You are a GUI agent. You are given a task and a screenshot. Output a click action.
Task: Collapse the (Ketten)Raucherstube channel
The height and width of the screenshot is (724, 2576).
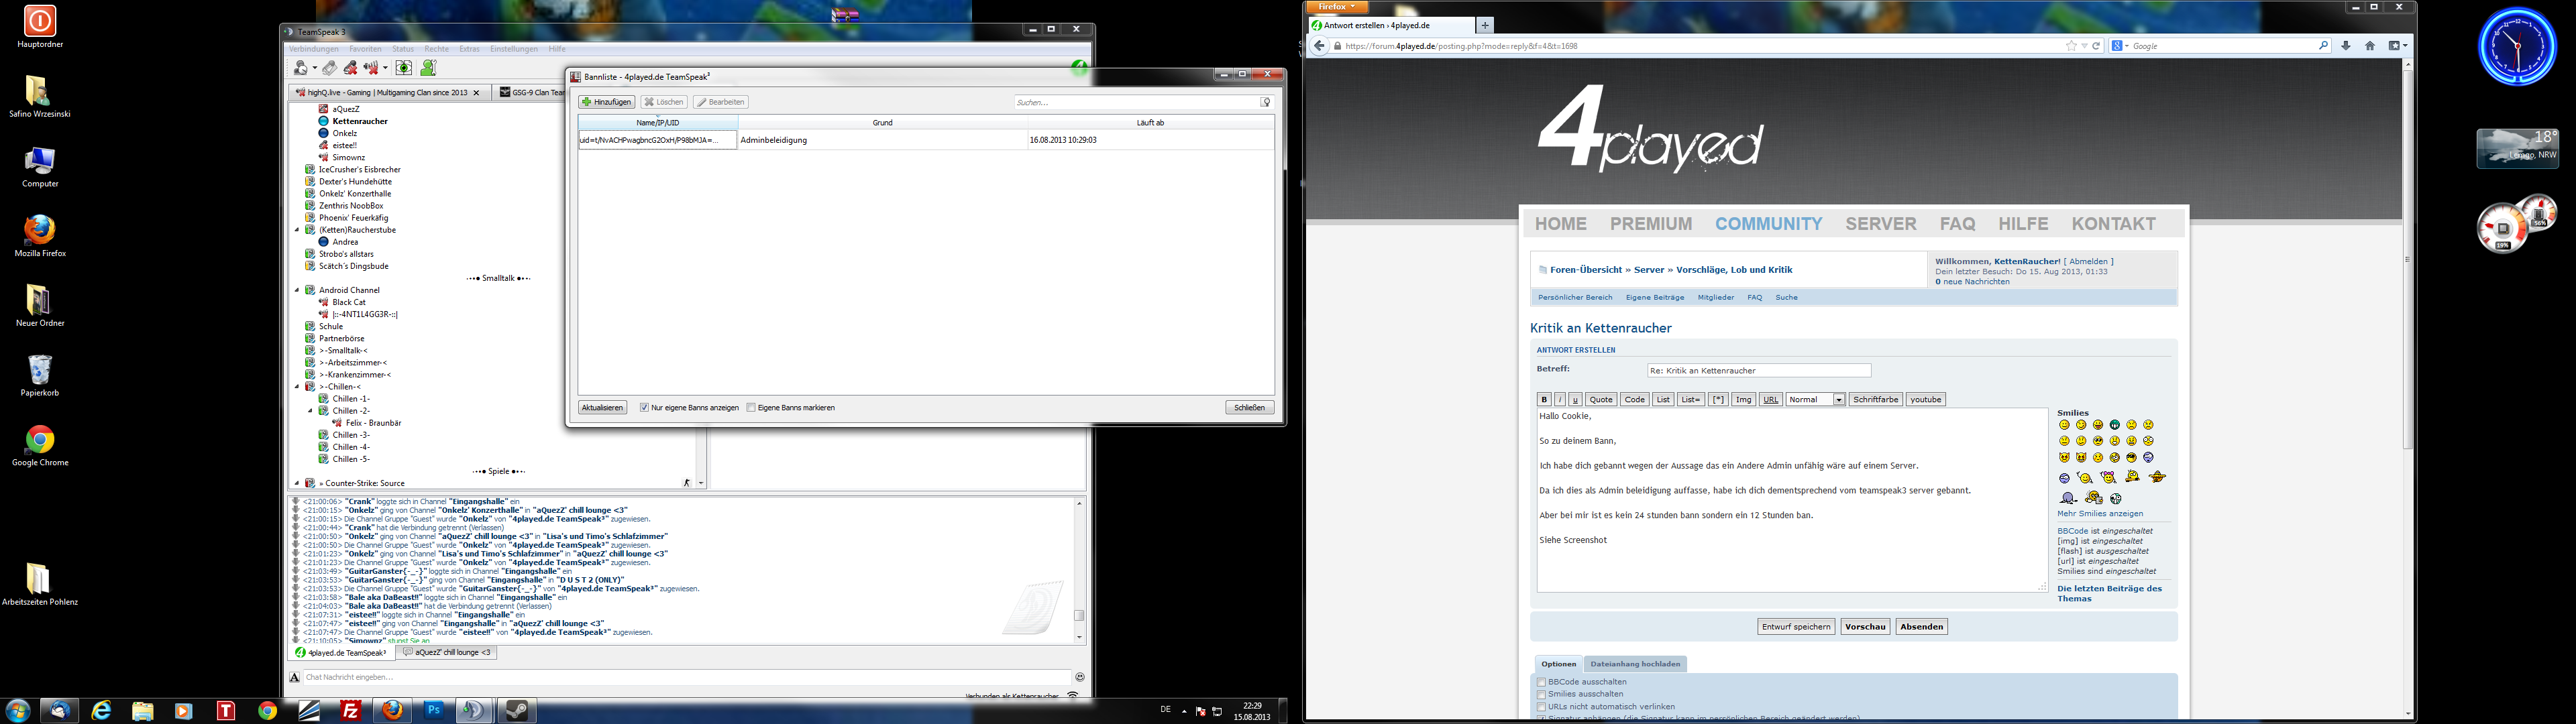click(x=297, y=230)
